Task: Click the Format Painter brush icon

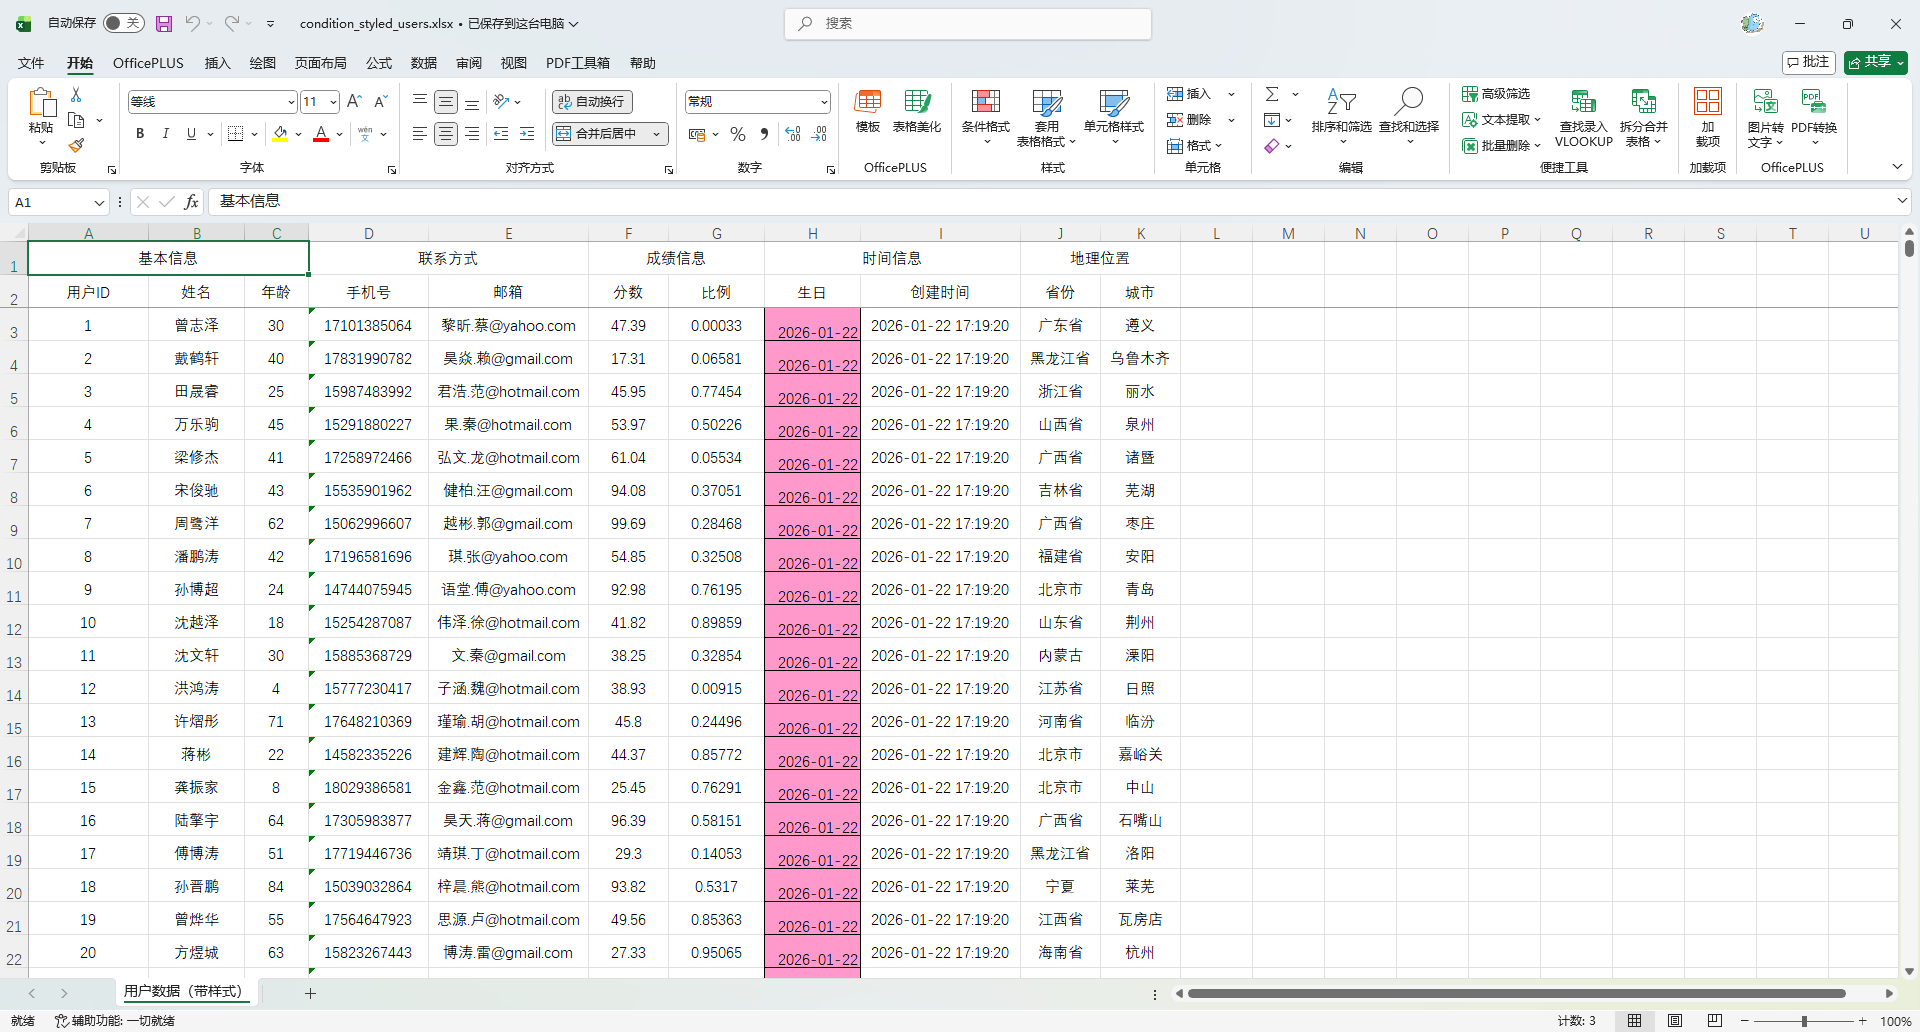Action: (76, 146)
